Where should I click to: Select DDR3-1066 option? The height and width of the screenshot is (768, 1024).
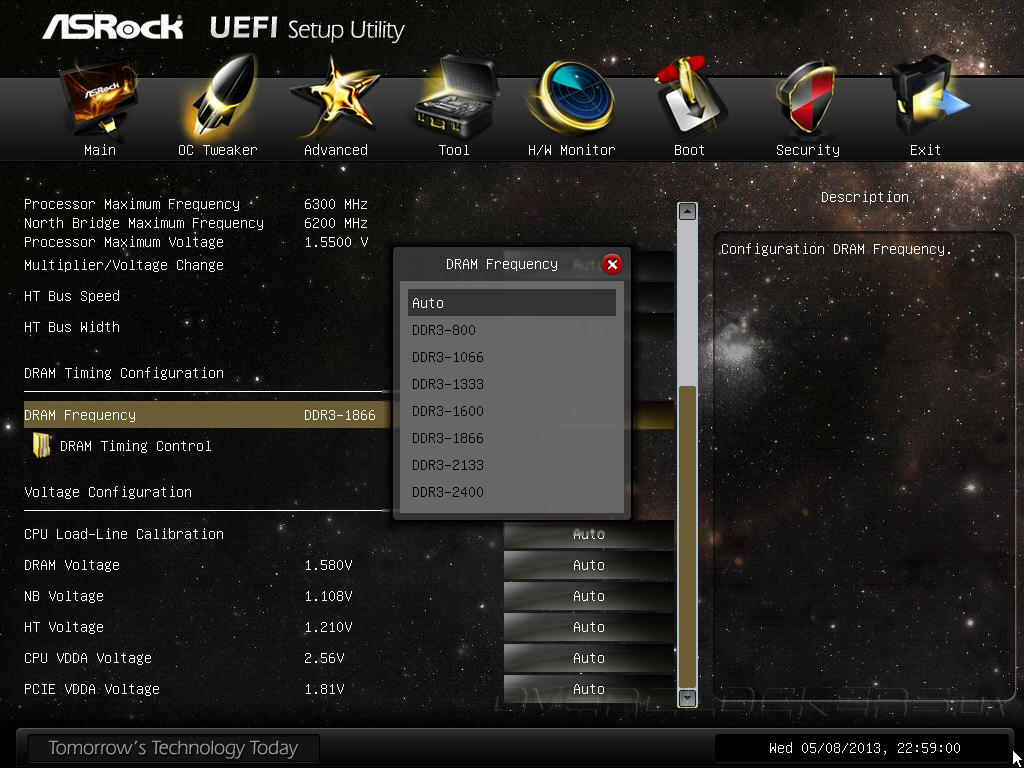click(512, 357)
